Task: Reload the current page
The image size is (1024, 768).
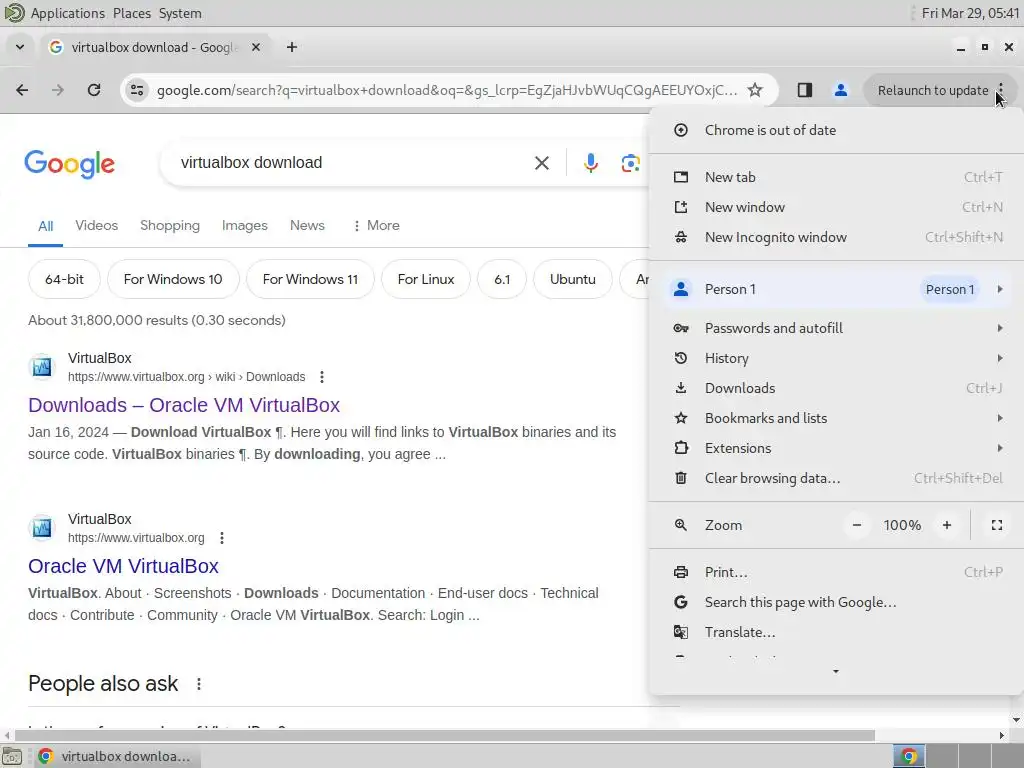Action: 93,90
